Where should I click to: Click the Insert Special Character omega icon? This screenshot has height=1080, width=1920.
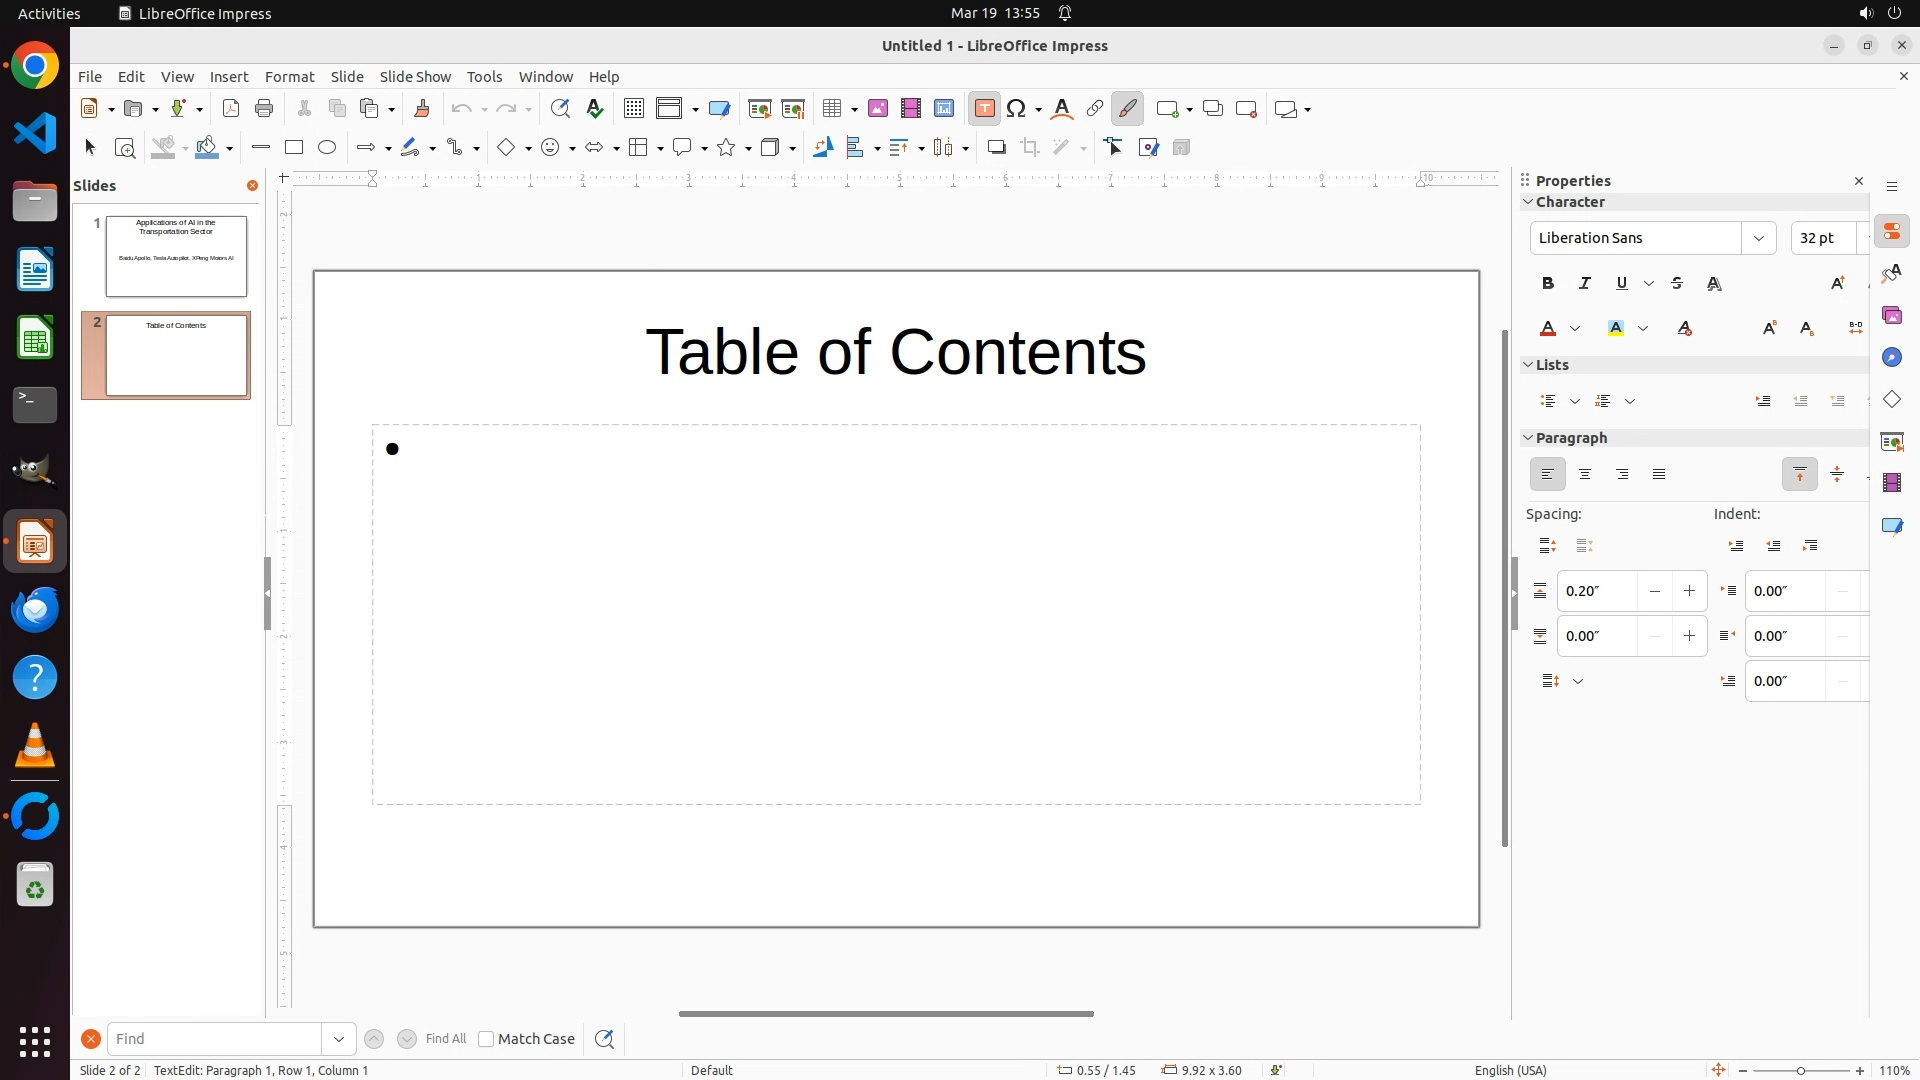point(1017,109)
